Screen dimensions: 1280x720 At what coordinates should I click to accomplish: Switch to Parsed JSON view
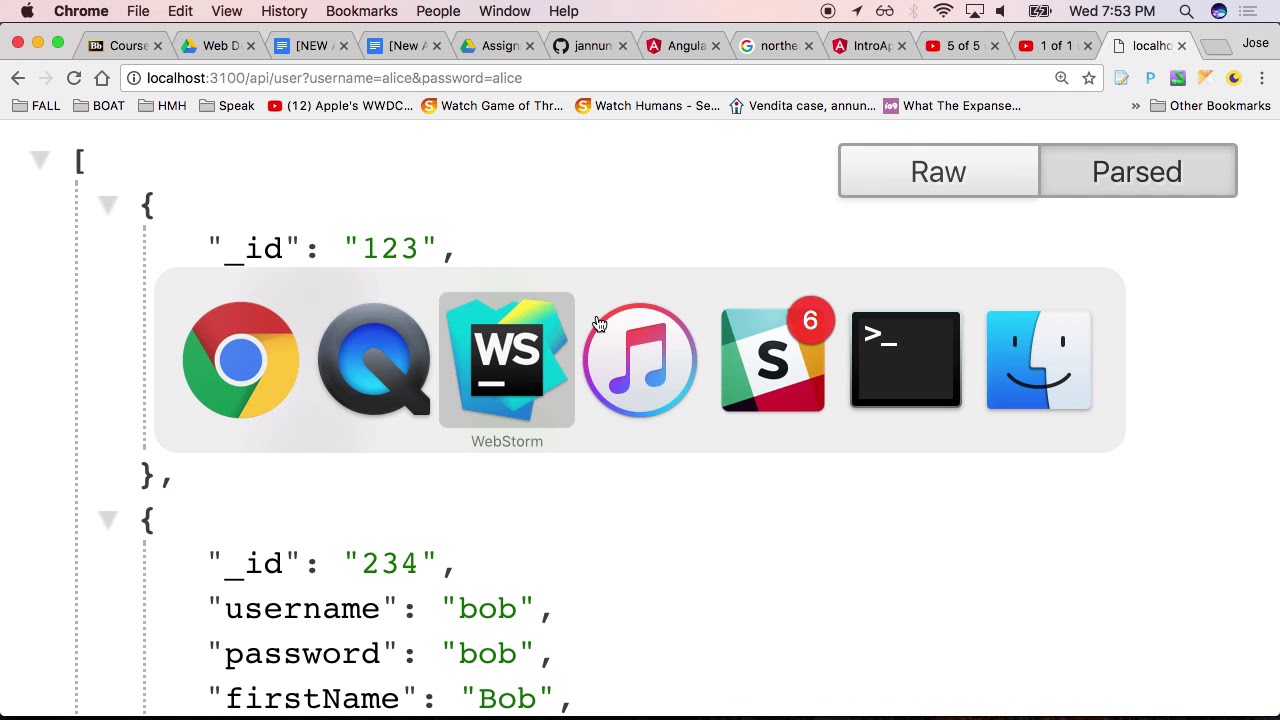(x=1137, y=171)
